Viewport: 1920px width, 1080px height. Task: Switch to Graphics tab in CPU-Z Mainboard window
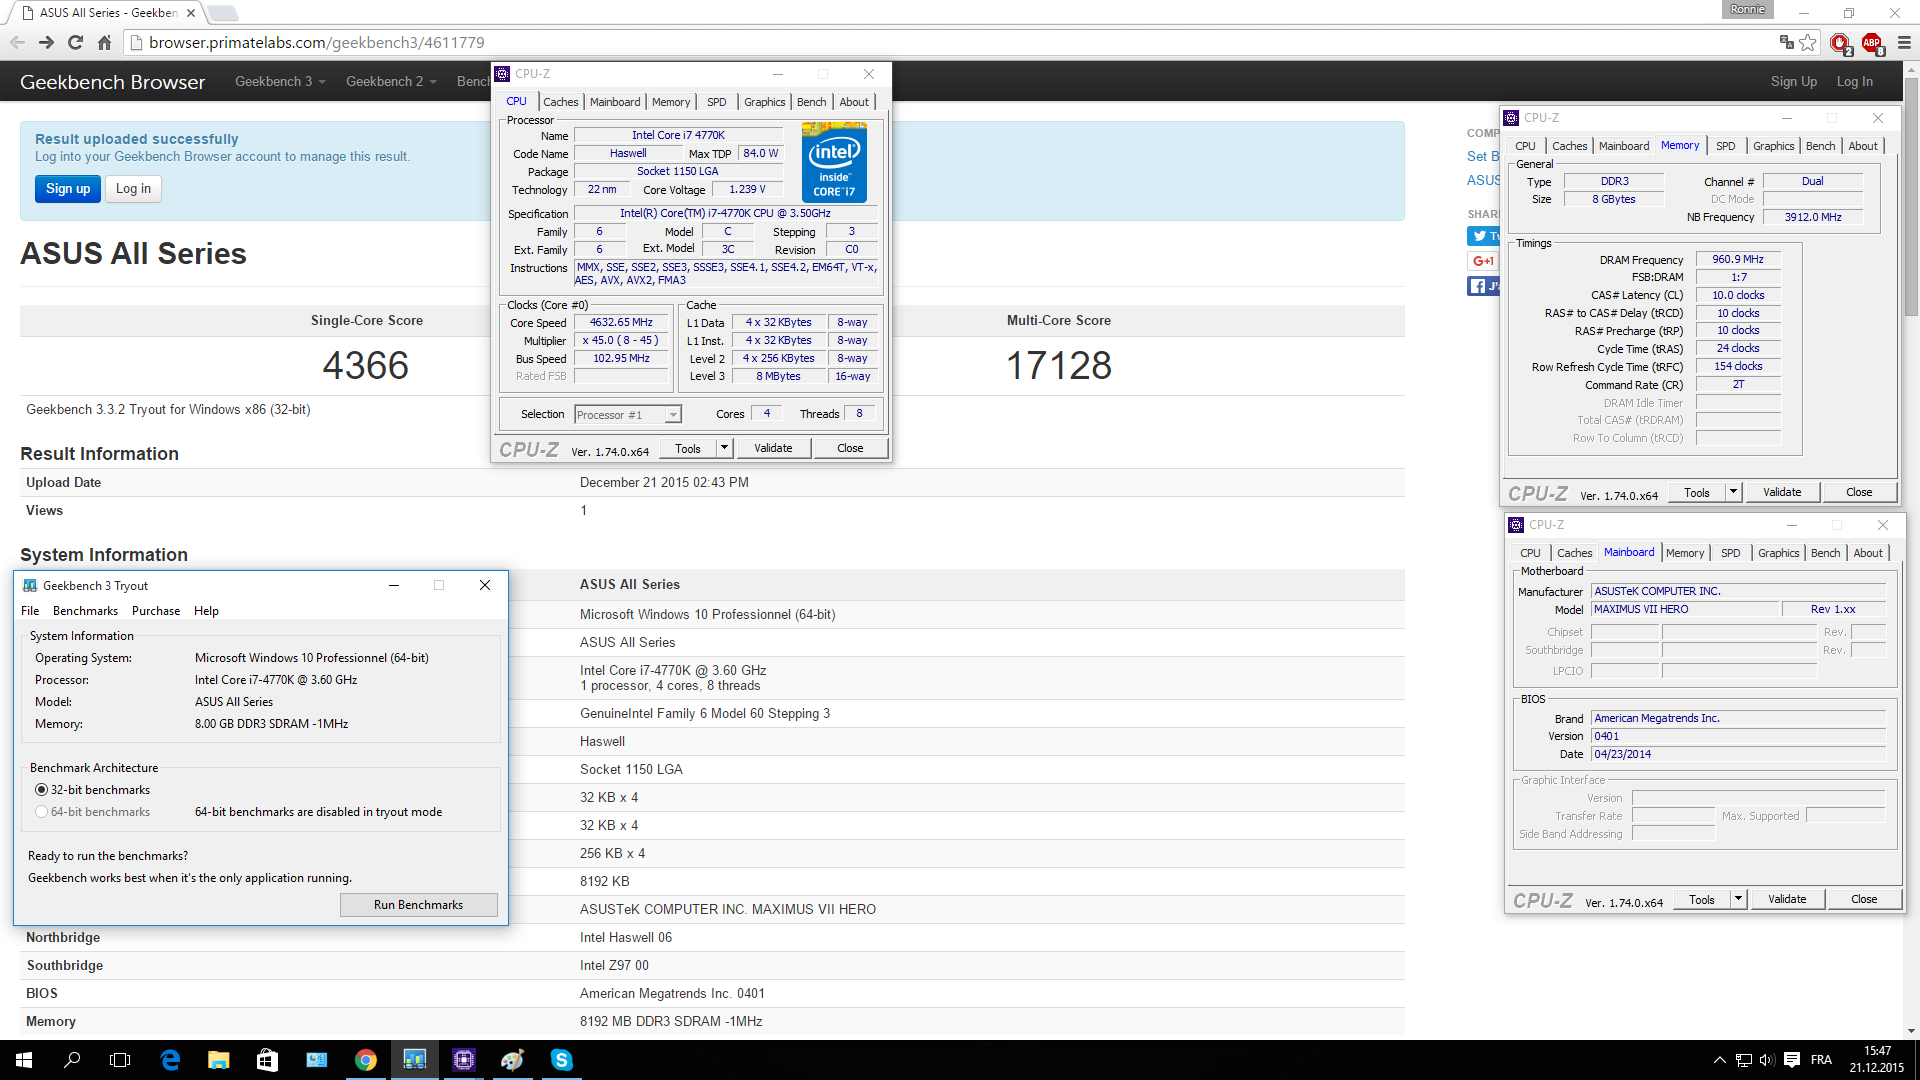(x=1779, y=553)
